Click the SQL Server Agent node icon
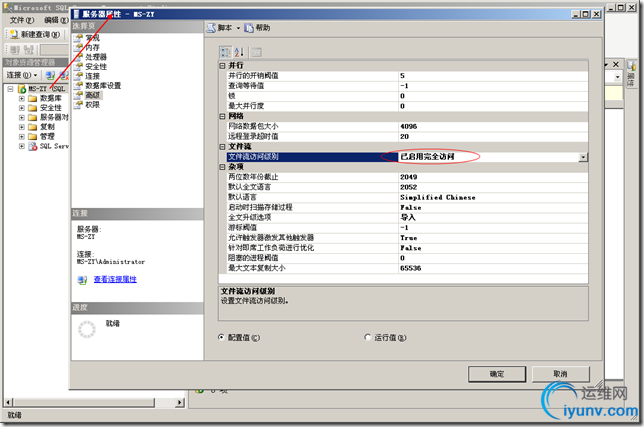 33,146
